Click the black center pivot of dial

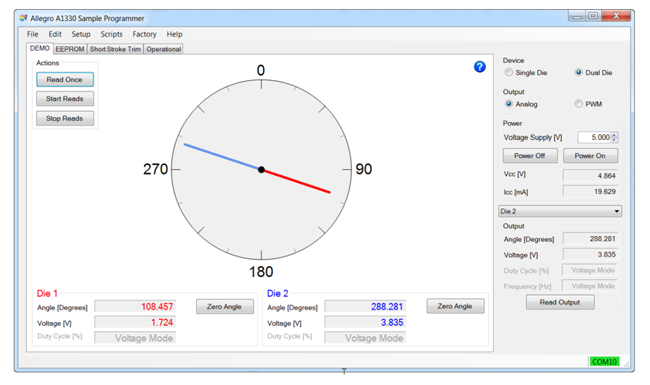pyautogui.click(x=261, y=169)
